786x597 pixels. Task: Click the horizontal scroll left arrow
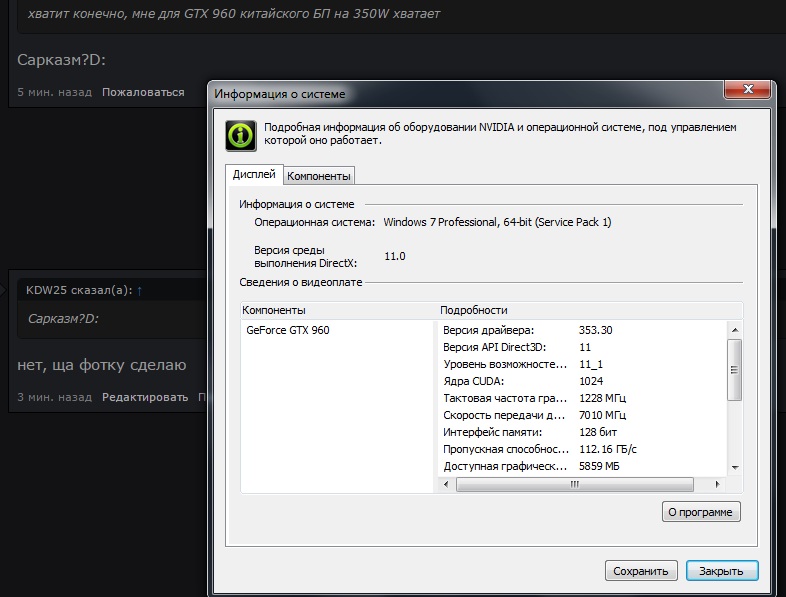(x=446, y=484)
